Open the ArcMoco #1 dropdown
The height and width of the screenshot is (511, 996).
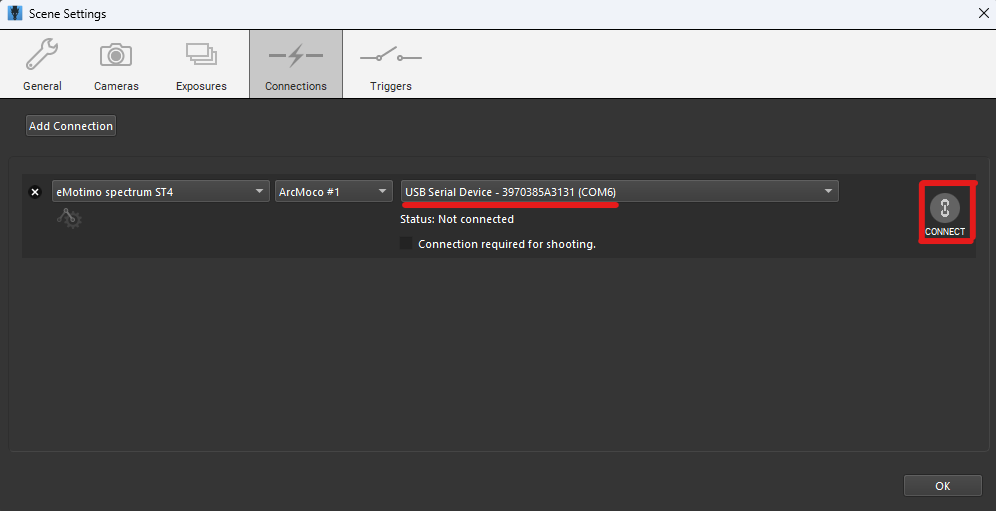coord(333,191)
